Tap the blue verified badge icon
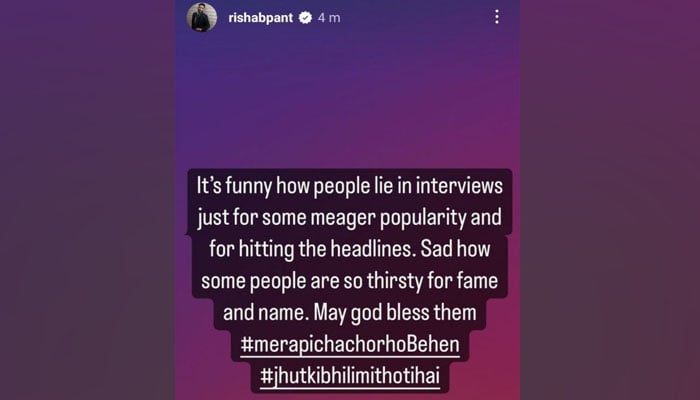The image size is (700, 400). pyautogui.click(x=305, y=18)
